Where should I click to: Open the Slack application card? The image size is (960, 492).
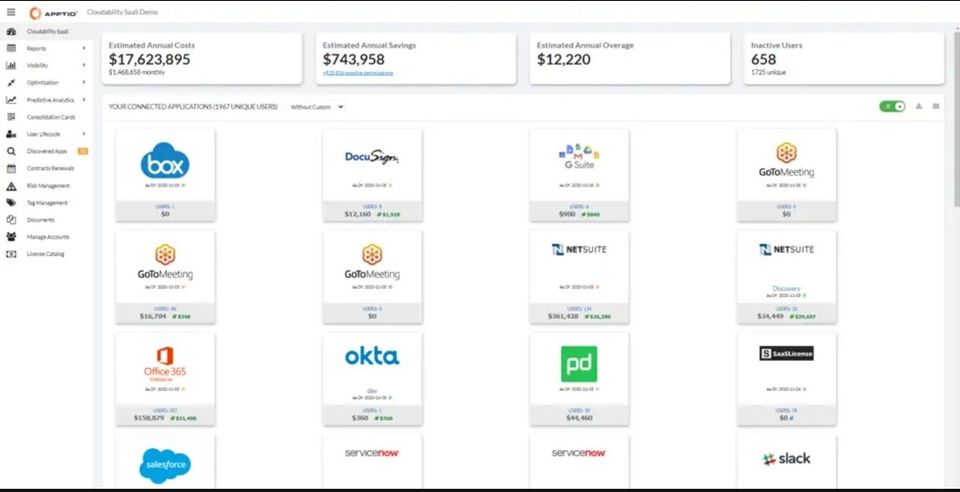787,462
